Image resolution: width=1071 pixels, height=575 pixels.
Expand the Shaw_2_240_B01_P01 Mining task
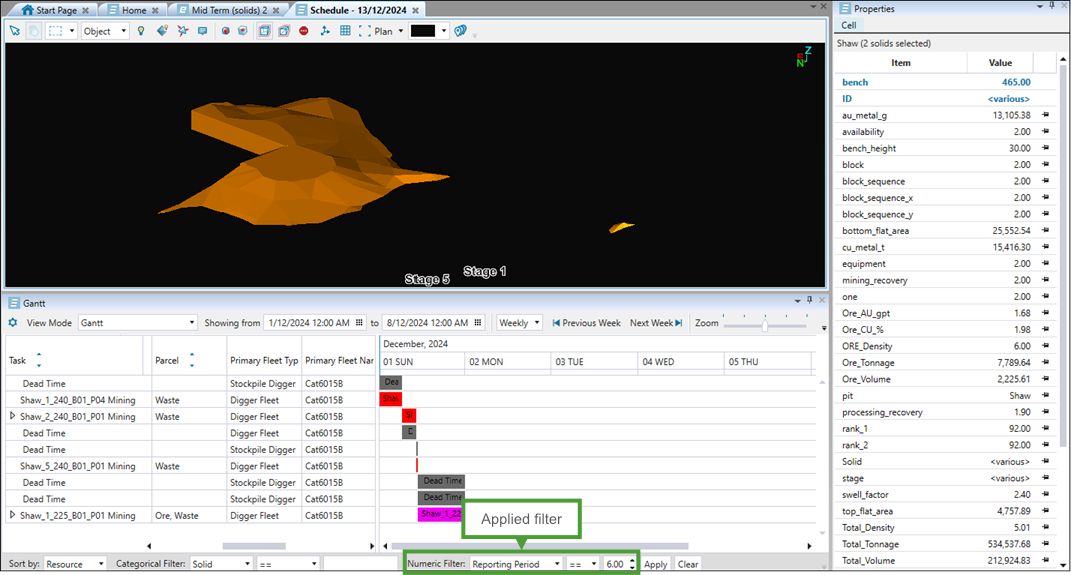click(x=12, y=417)
